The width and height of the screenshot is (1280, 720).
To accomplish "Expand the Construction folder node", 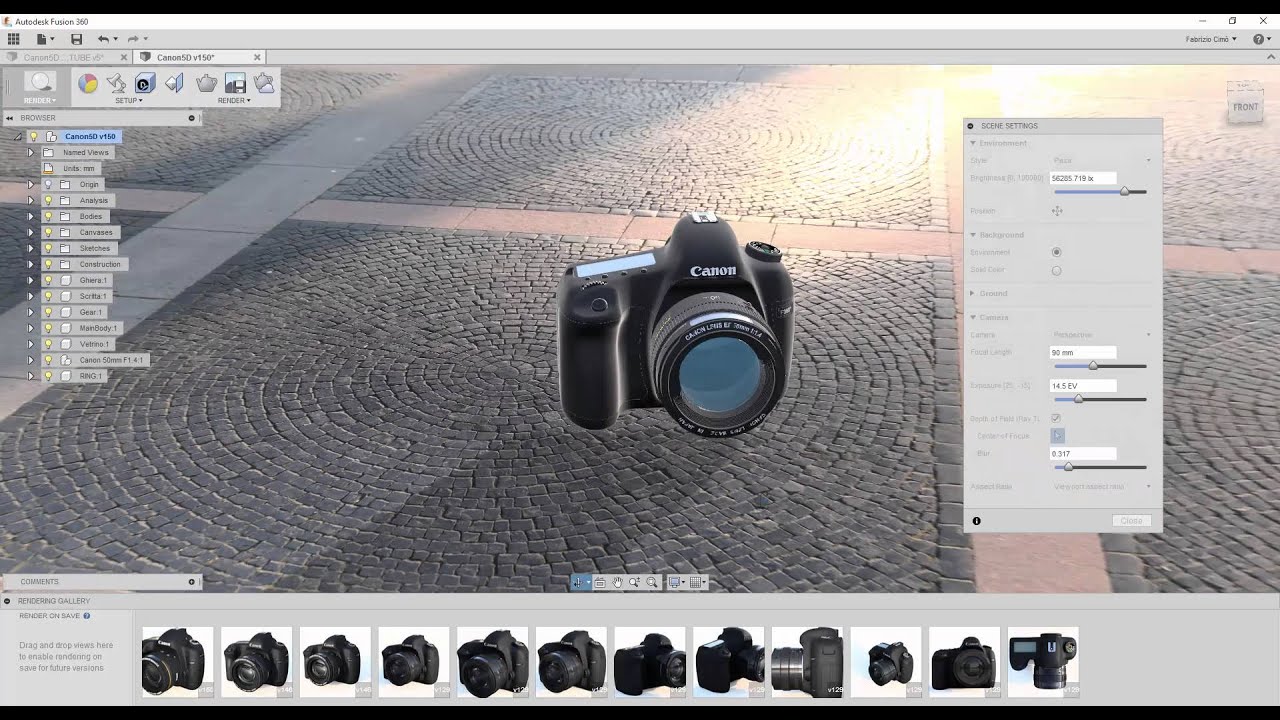I will click(x=30, y=264).
